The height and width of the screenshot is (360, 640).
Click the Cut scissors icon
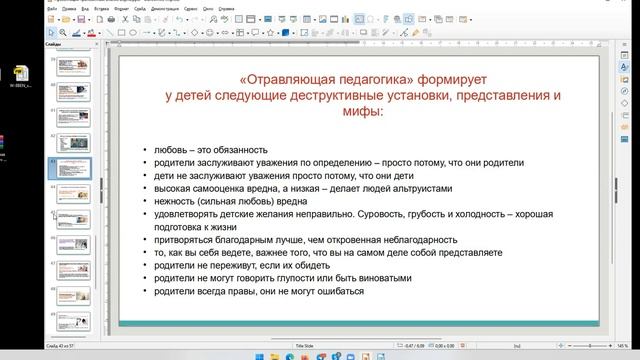point(125,19)
